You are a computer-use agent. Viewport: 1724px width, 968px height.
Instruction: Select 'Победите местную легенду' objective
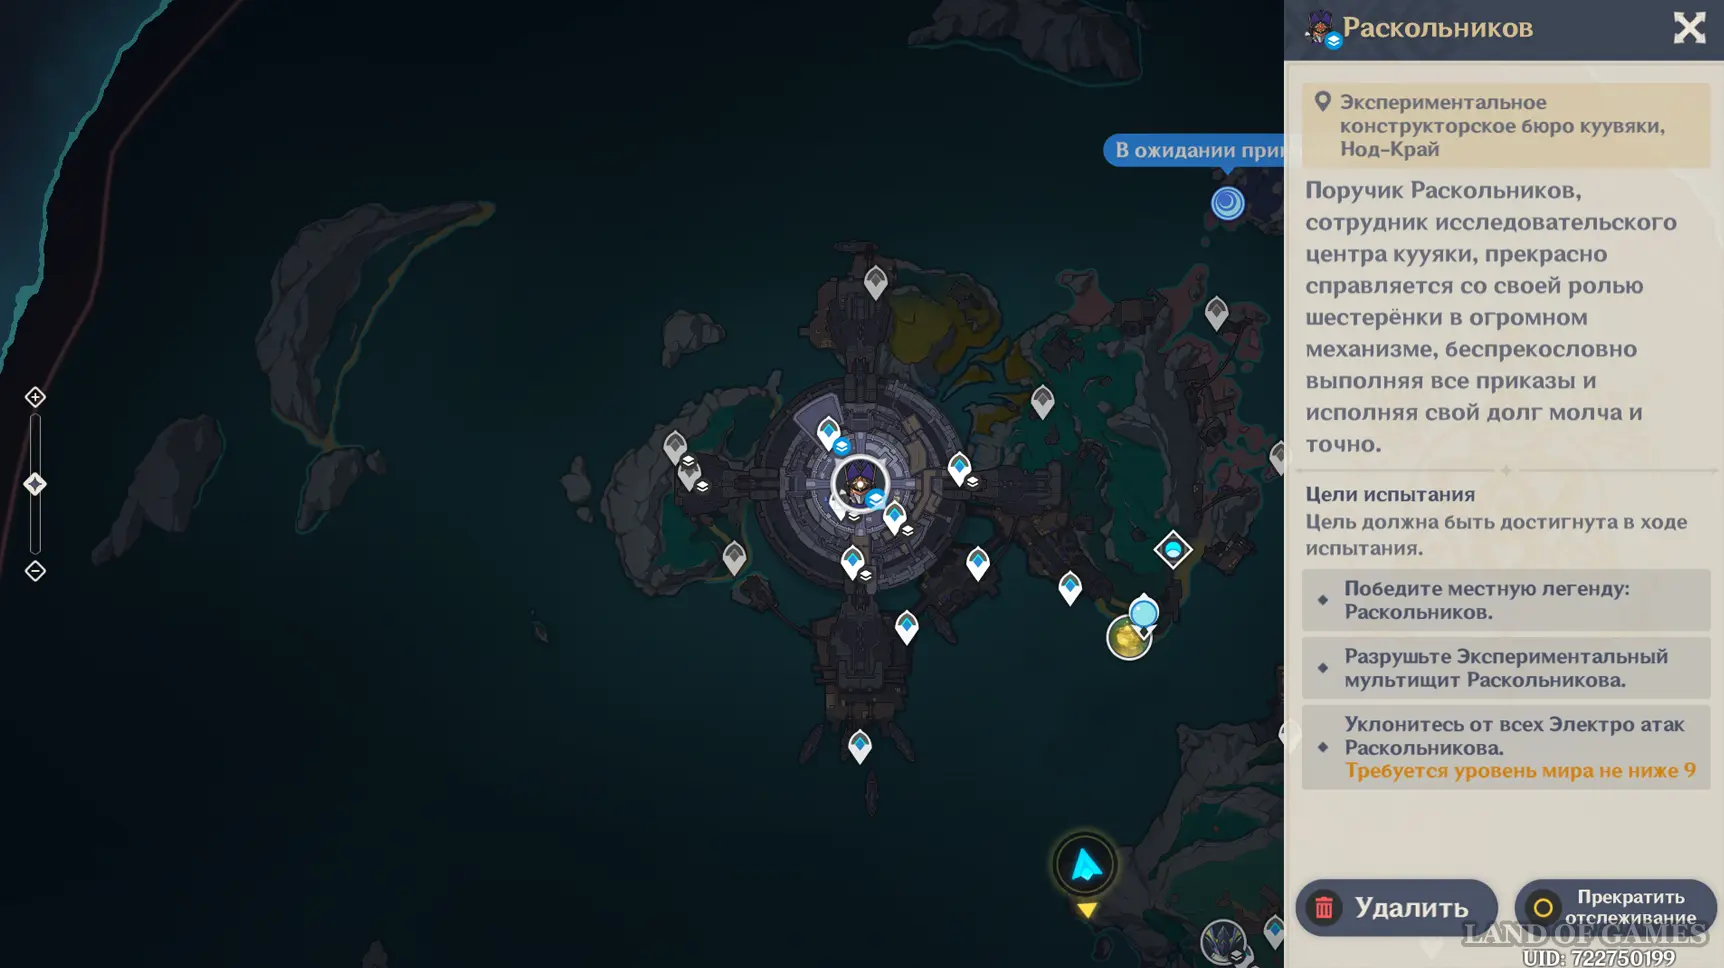click(1506, 600)
